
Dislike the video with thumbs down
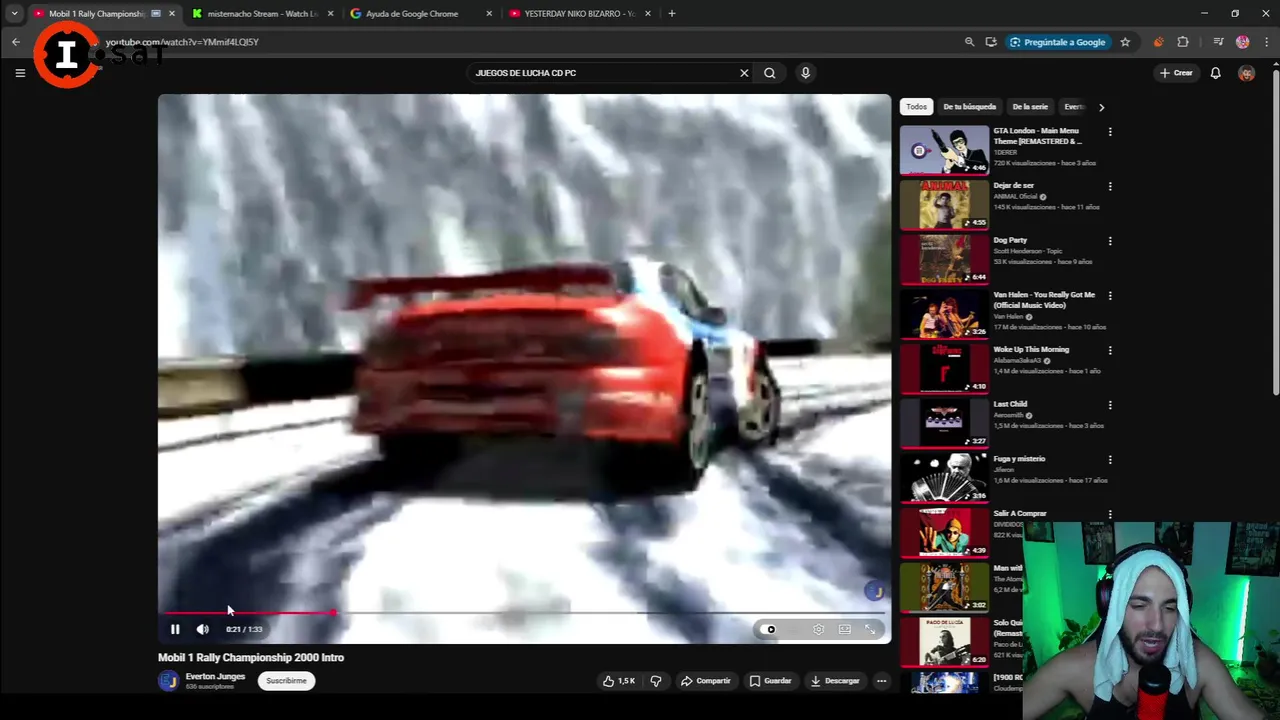656,681
